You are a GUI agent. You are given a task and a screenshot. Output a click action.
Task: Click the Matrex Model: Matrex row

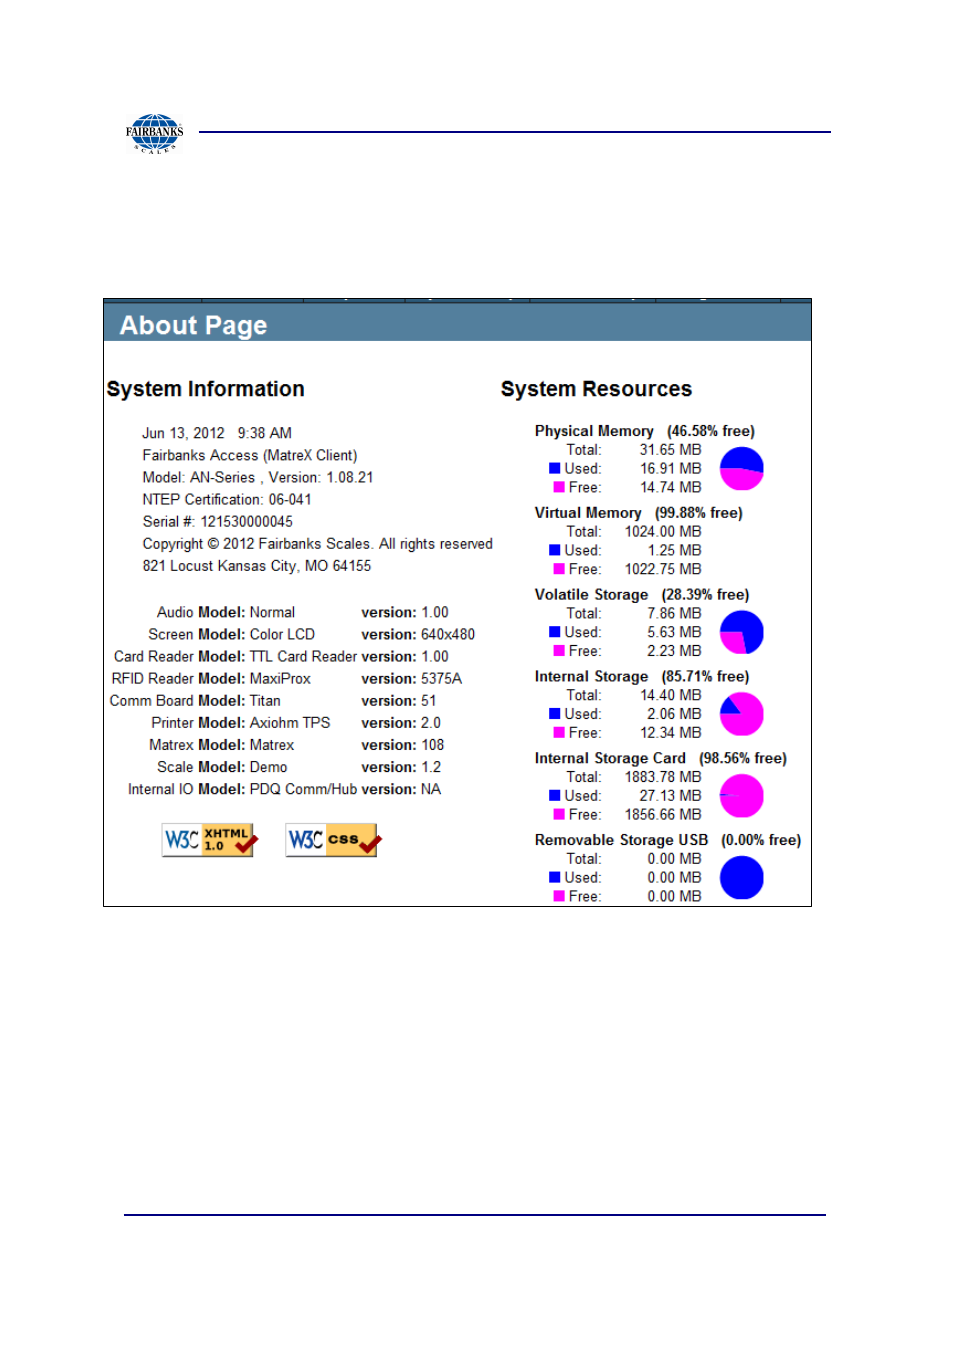[x=297, y=745]
